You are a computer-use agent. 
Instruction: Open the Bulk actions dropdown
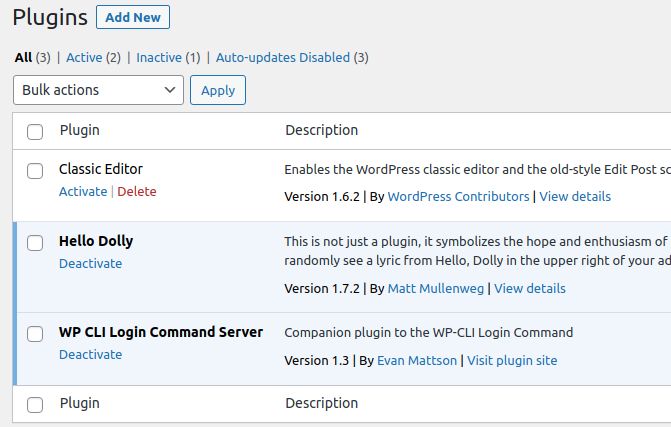click(x=98, y=90)
